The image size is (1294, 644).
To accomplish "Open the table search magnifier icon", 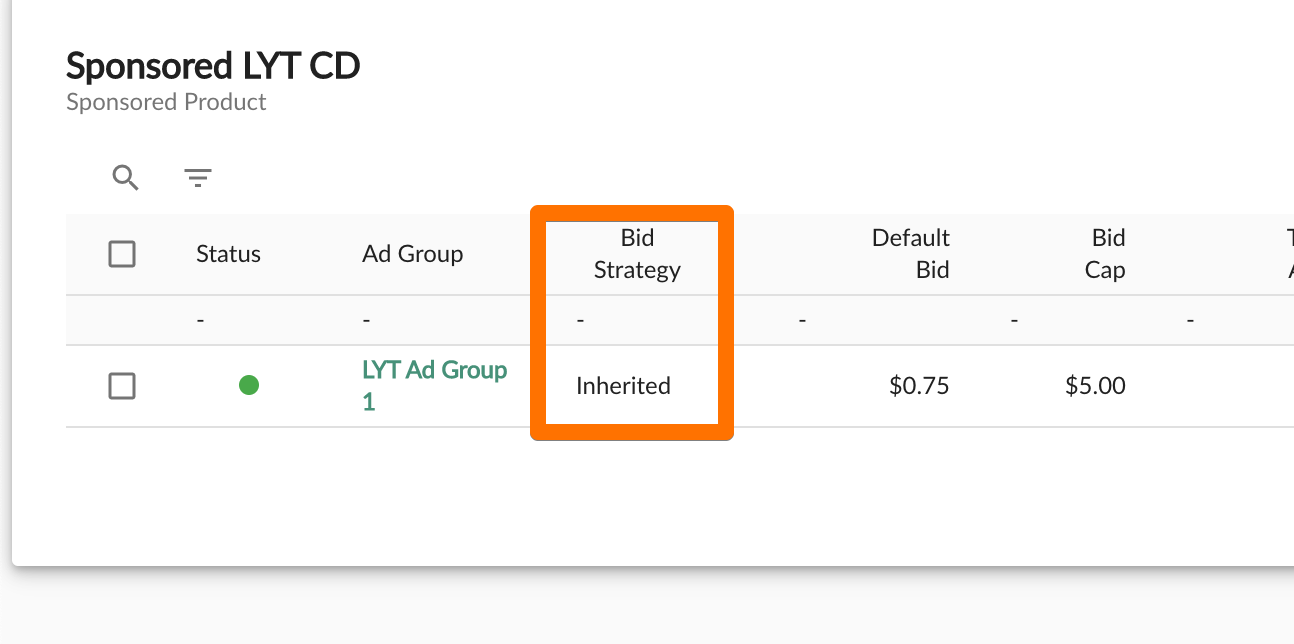I will click(125, 178).
